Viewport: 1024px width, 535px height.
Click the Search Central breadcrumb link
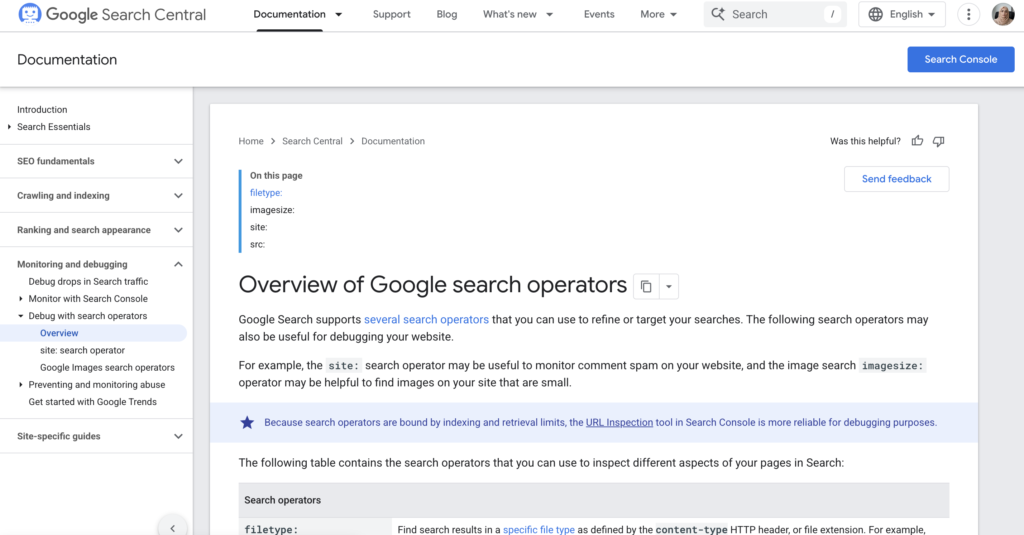coord(312,141)
